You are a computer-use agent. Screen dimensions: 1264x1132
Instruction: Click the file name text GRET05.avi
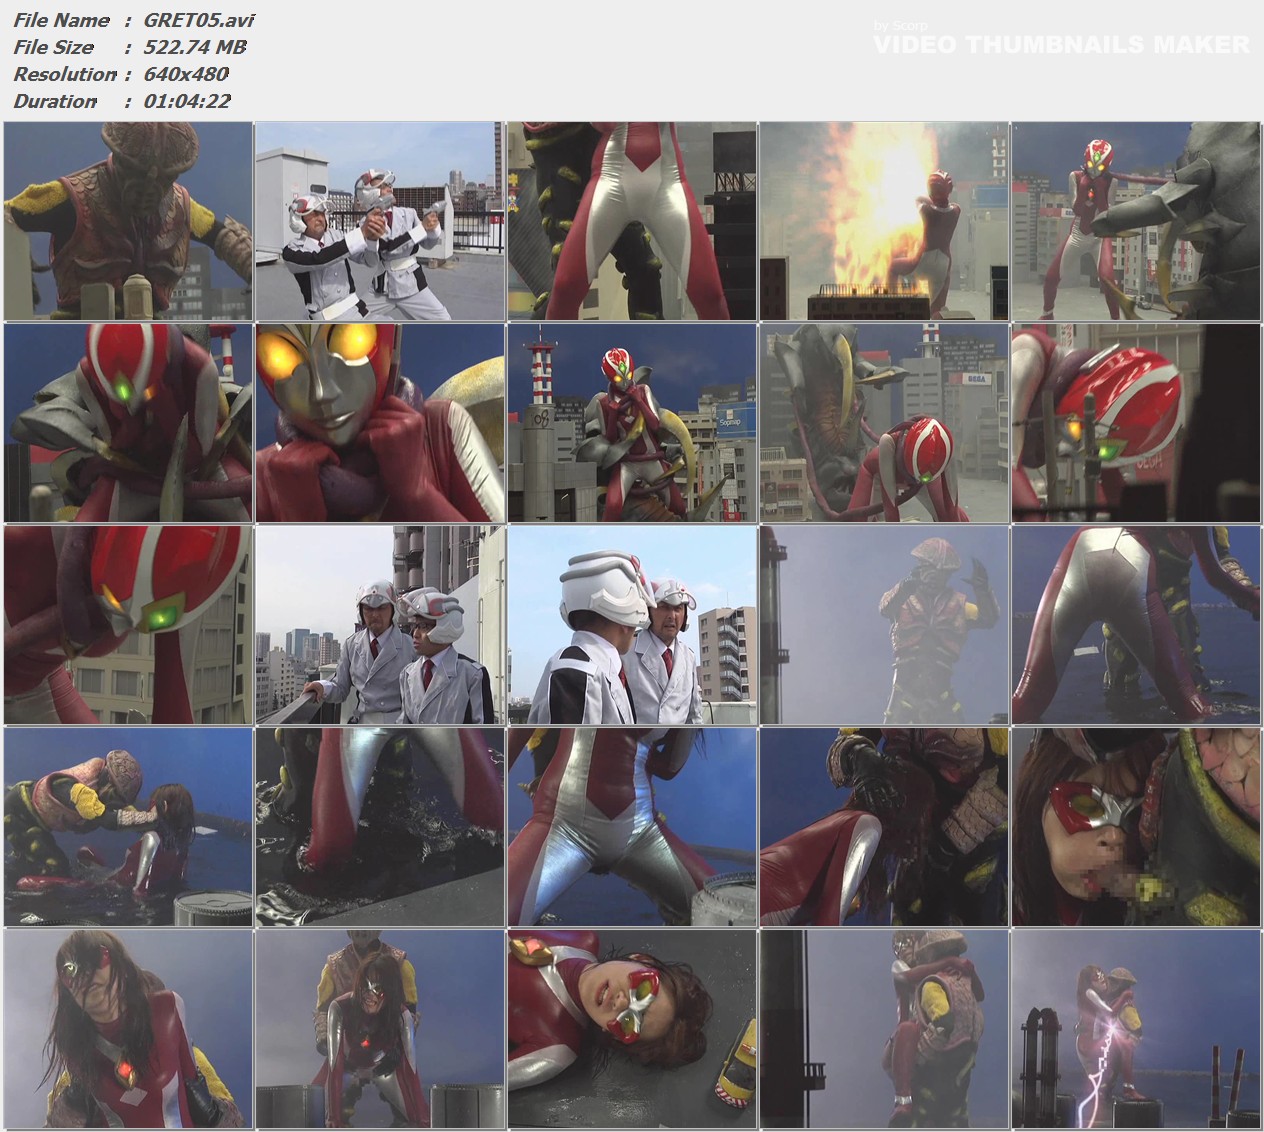[x=199, y=20]
